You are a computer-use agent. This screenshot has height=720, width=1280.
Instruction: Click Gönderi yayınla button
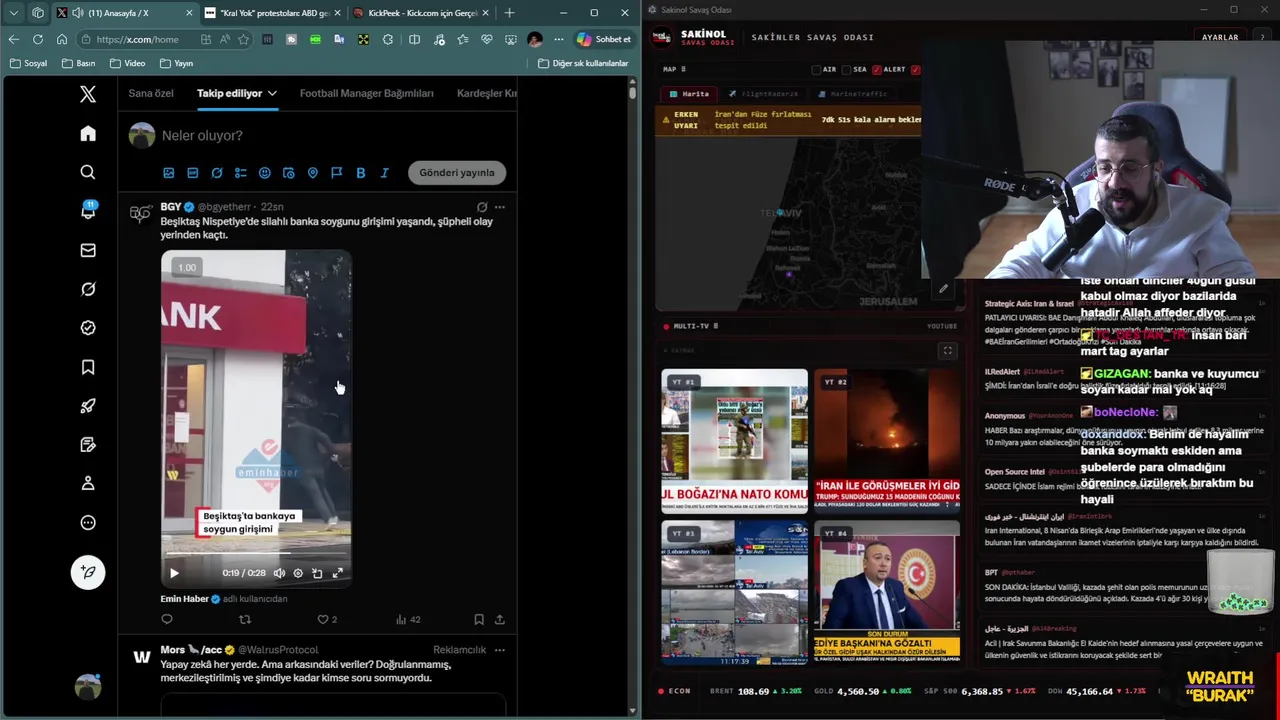point(457,172)
